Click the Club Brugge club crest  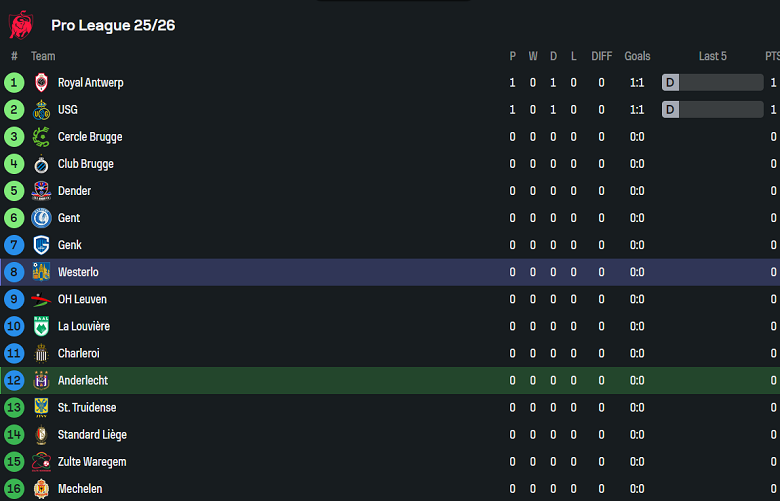click(41, 164)
